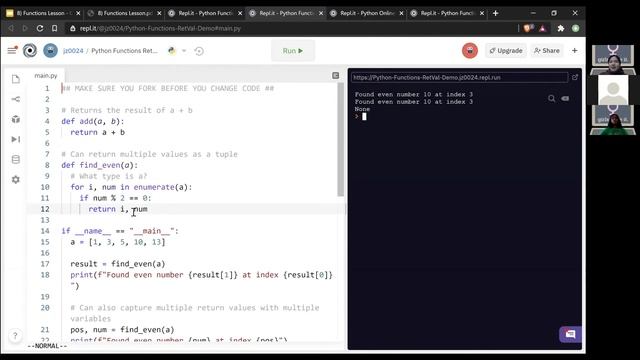Viewport: 640px width, 360px height.
Task: Open the Packages sidebar icon
Action: (x=16, y=119)
